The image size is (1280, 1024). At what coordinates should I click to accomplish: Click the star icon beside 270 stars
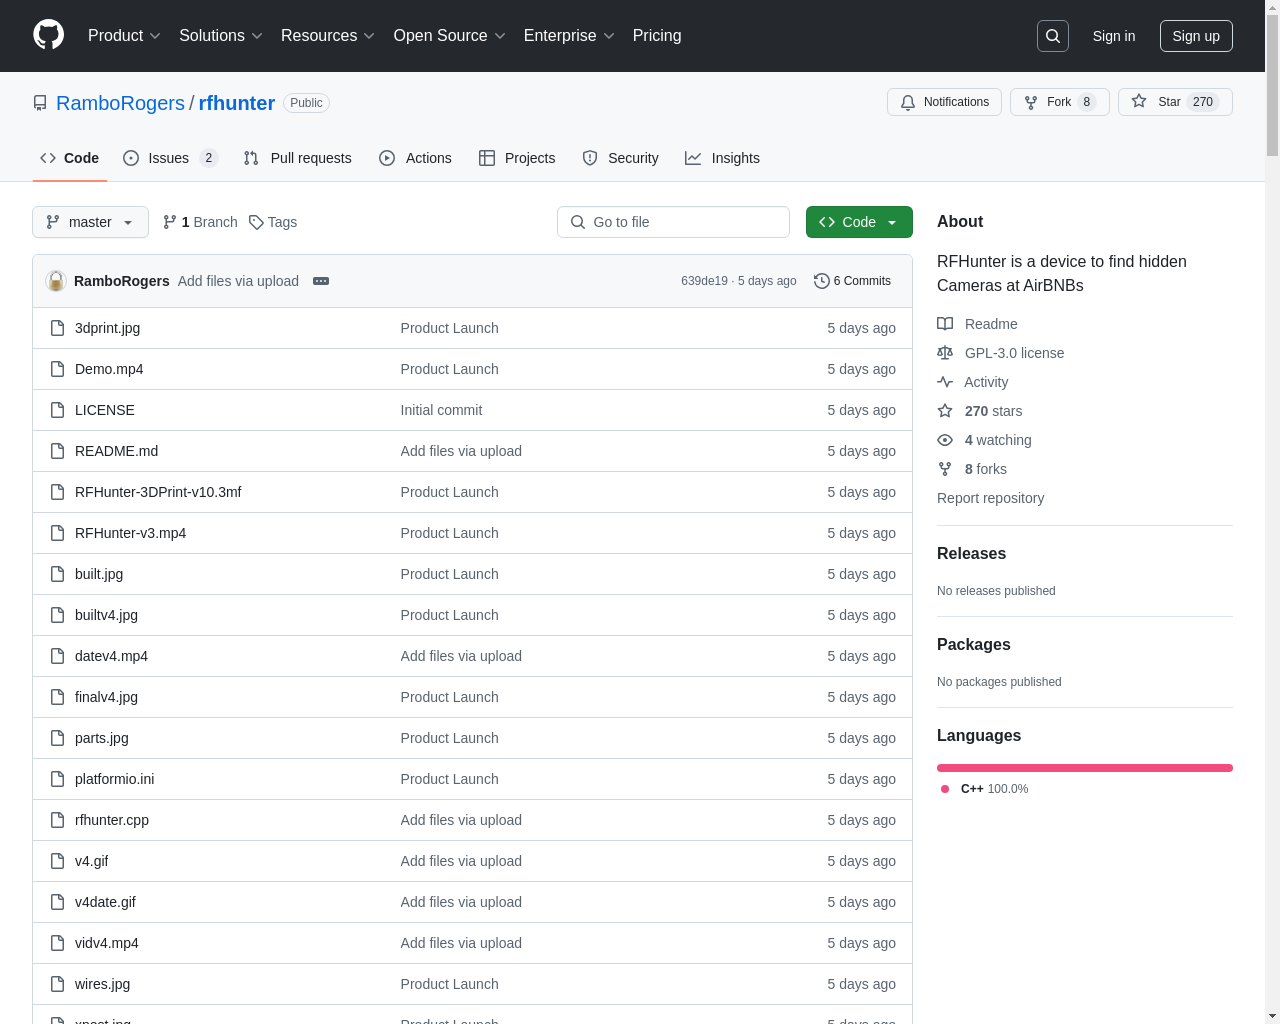click(x=945, y=411)
